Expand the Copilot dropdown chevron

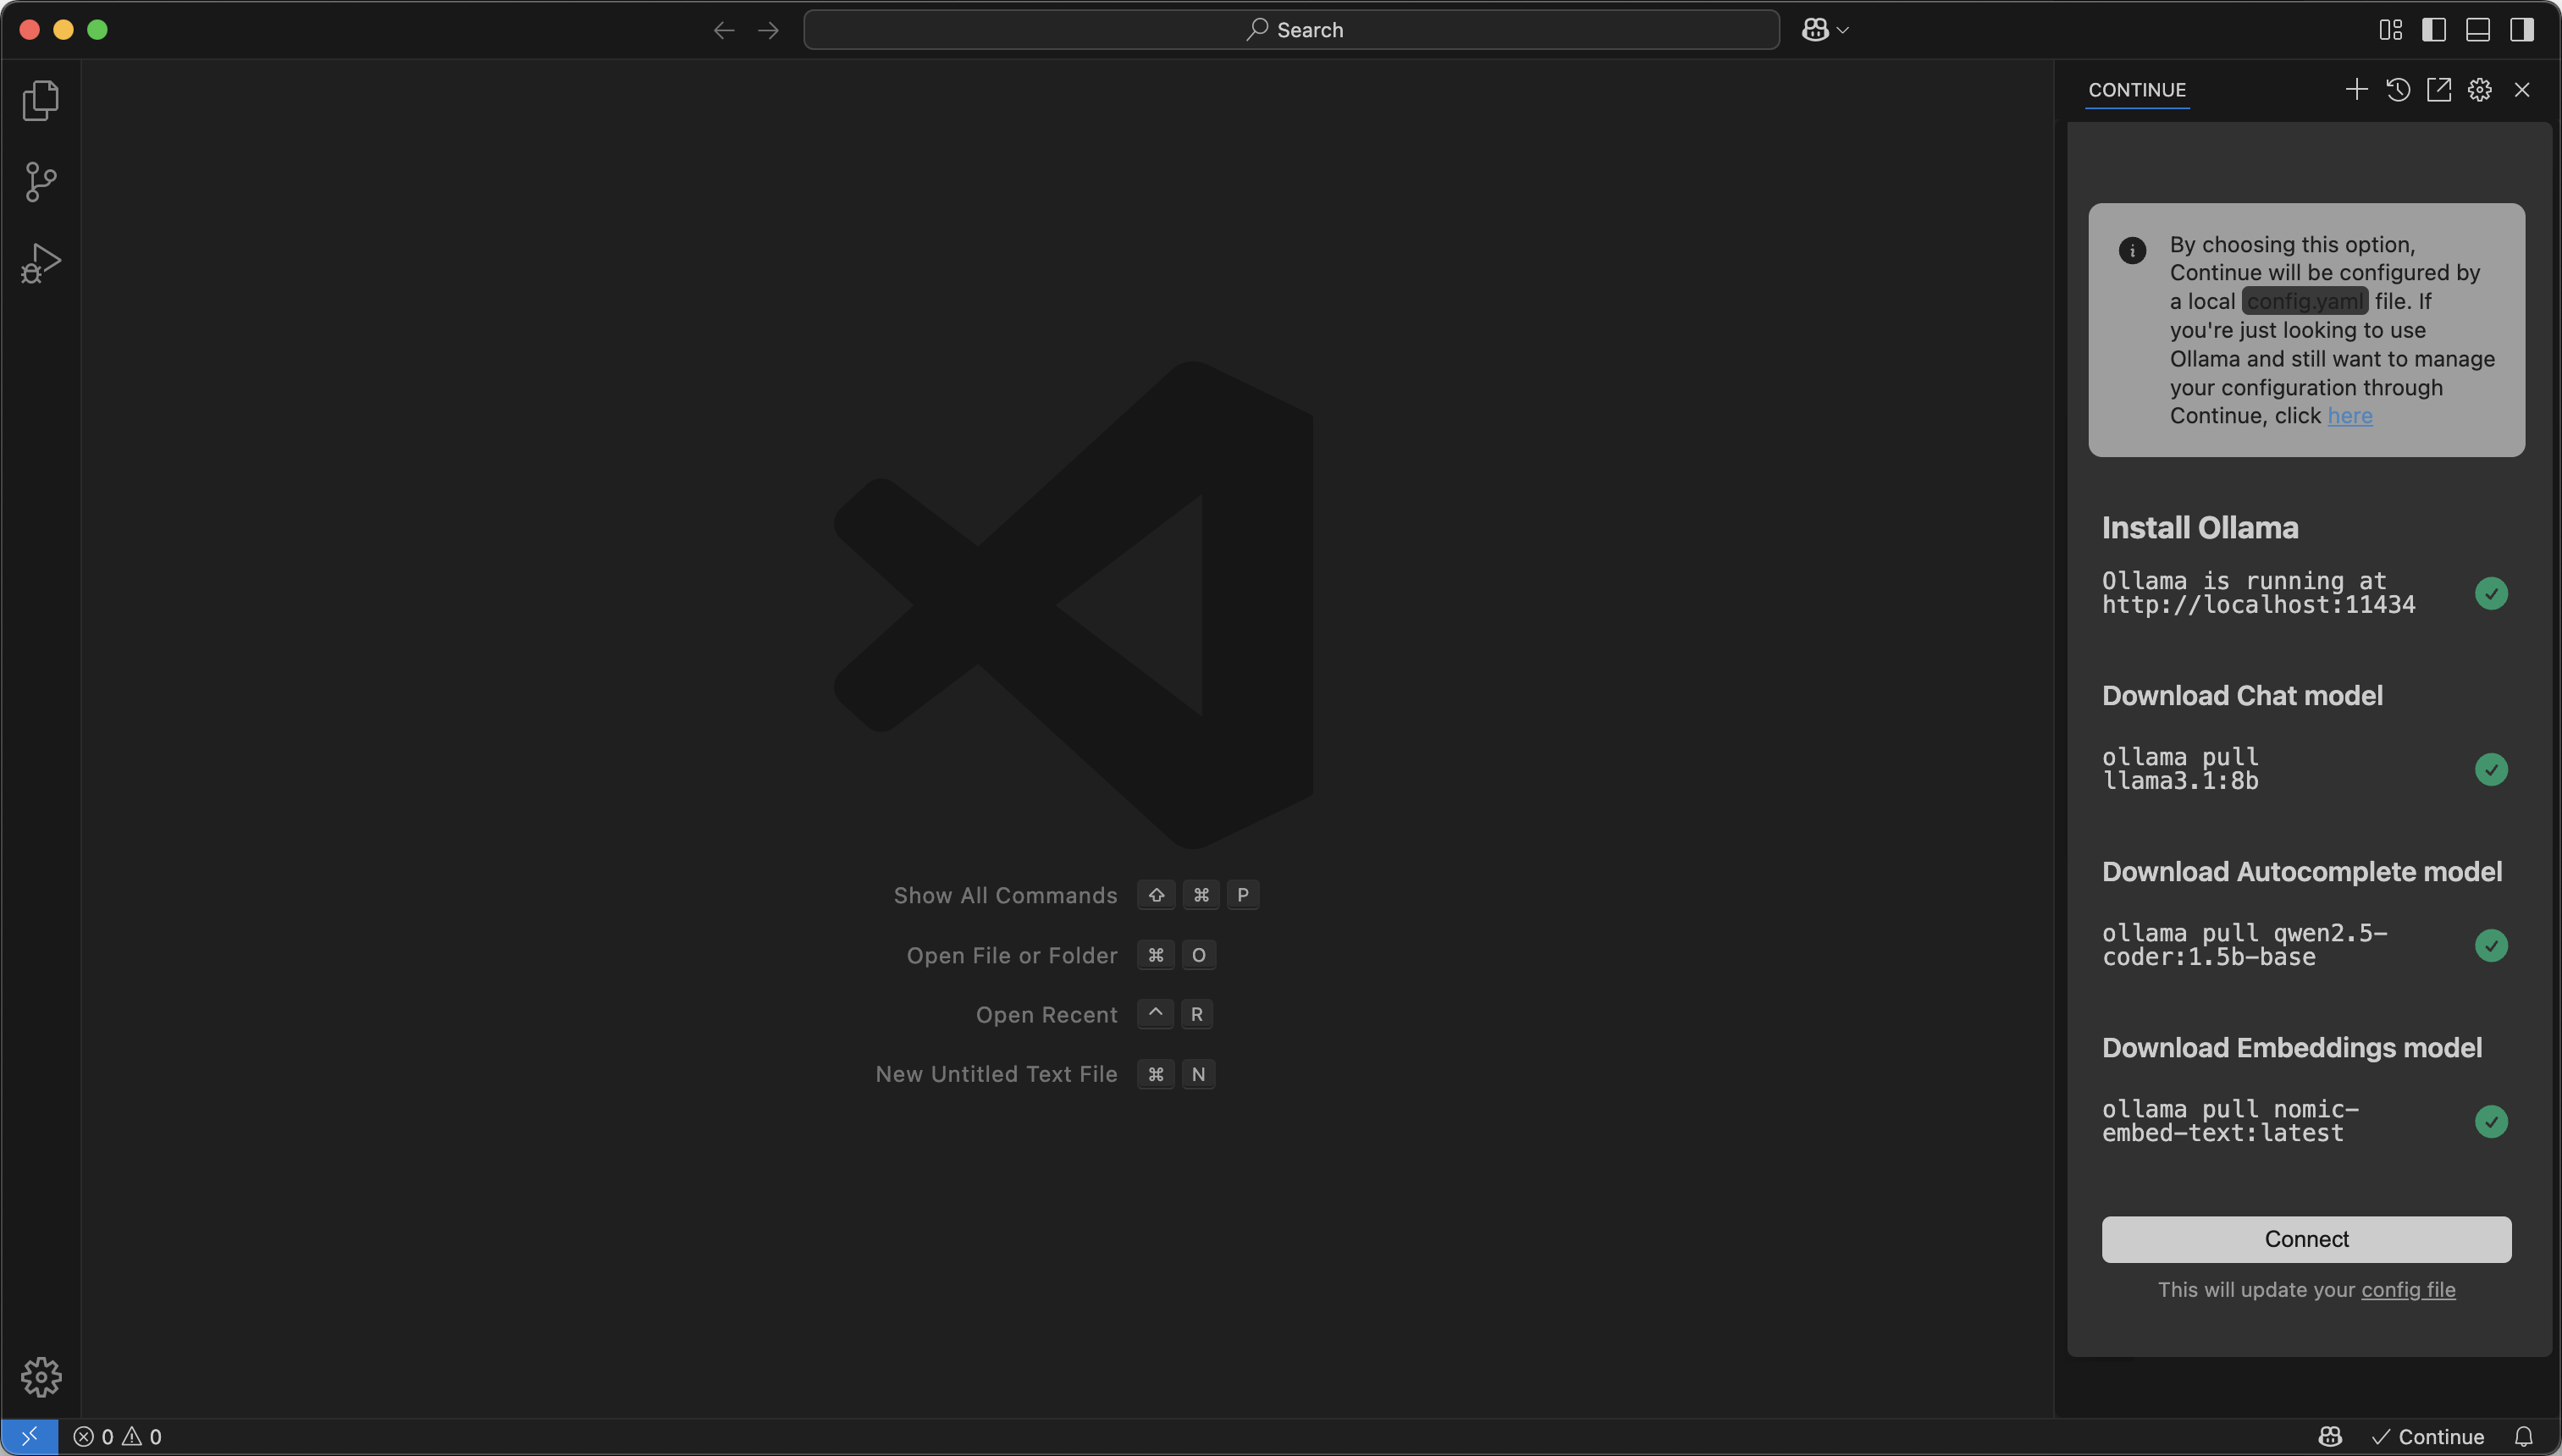[1843, 30]
